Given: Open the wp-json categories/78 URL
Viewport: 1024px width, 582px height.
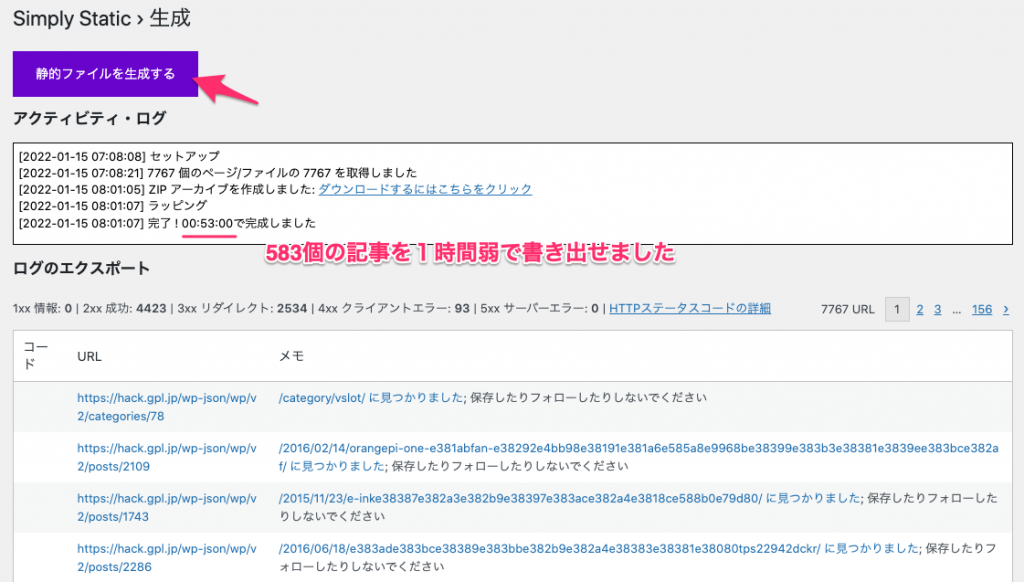Looking at the screenshot, I should click(x=167, y=407).
